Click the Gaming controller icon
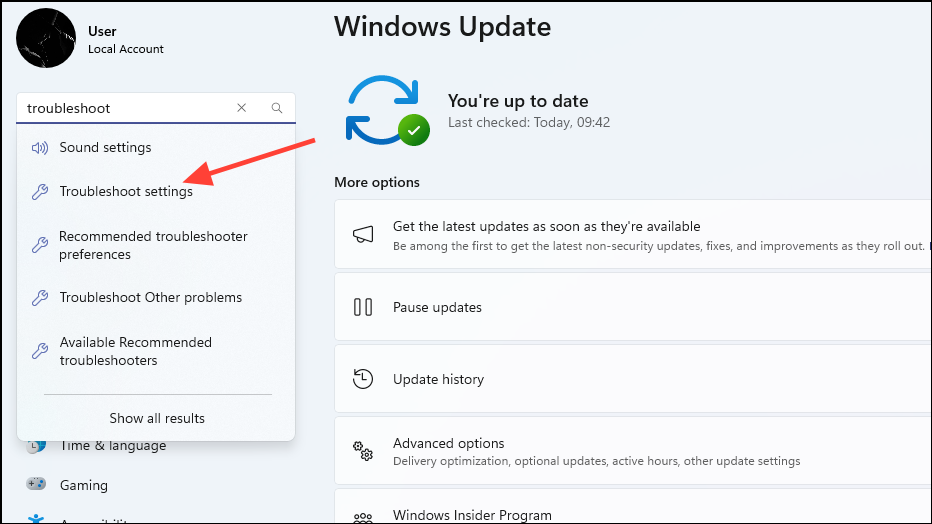This screenshot has height=524, width=932. 36,484
